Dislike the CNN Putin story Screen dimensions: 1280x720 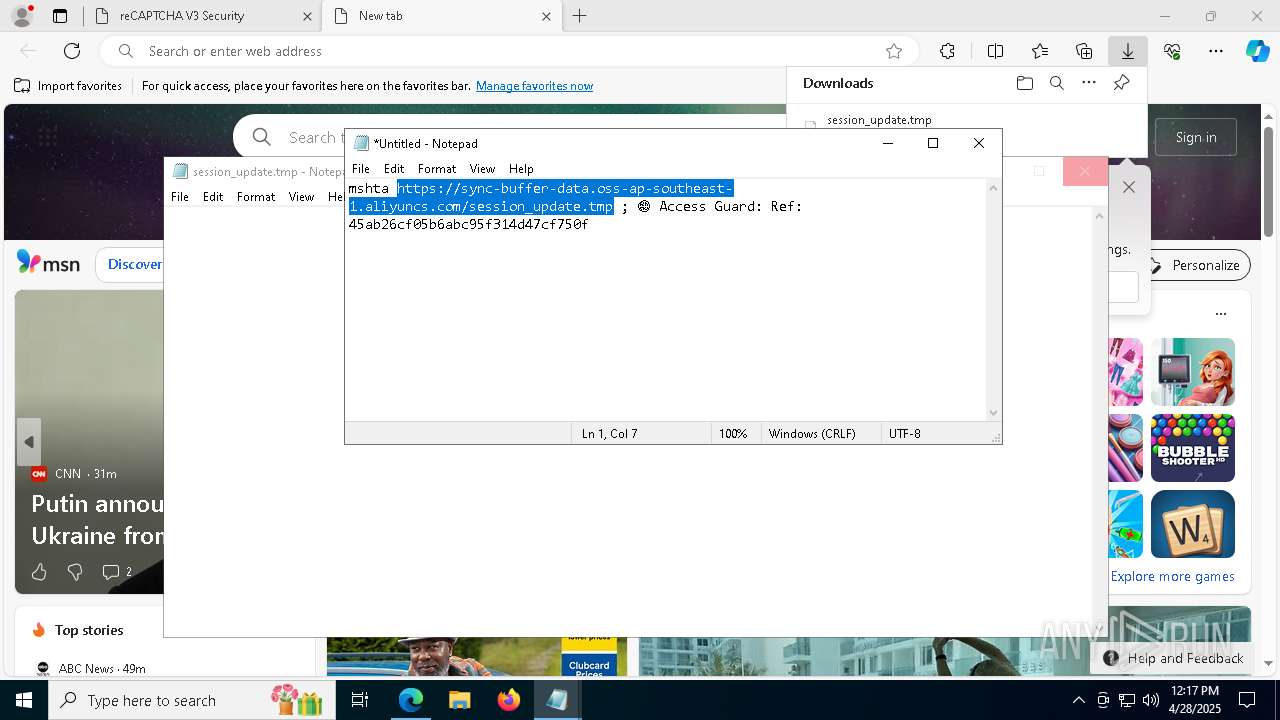75,571
